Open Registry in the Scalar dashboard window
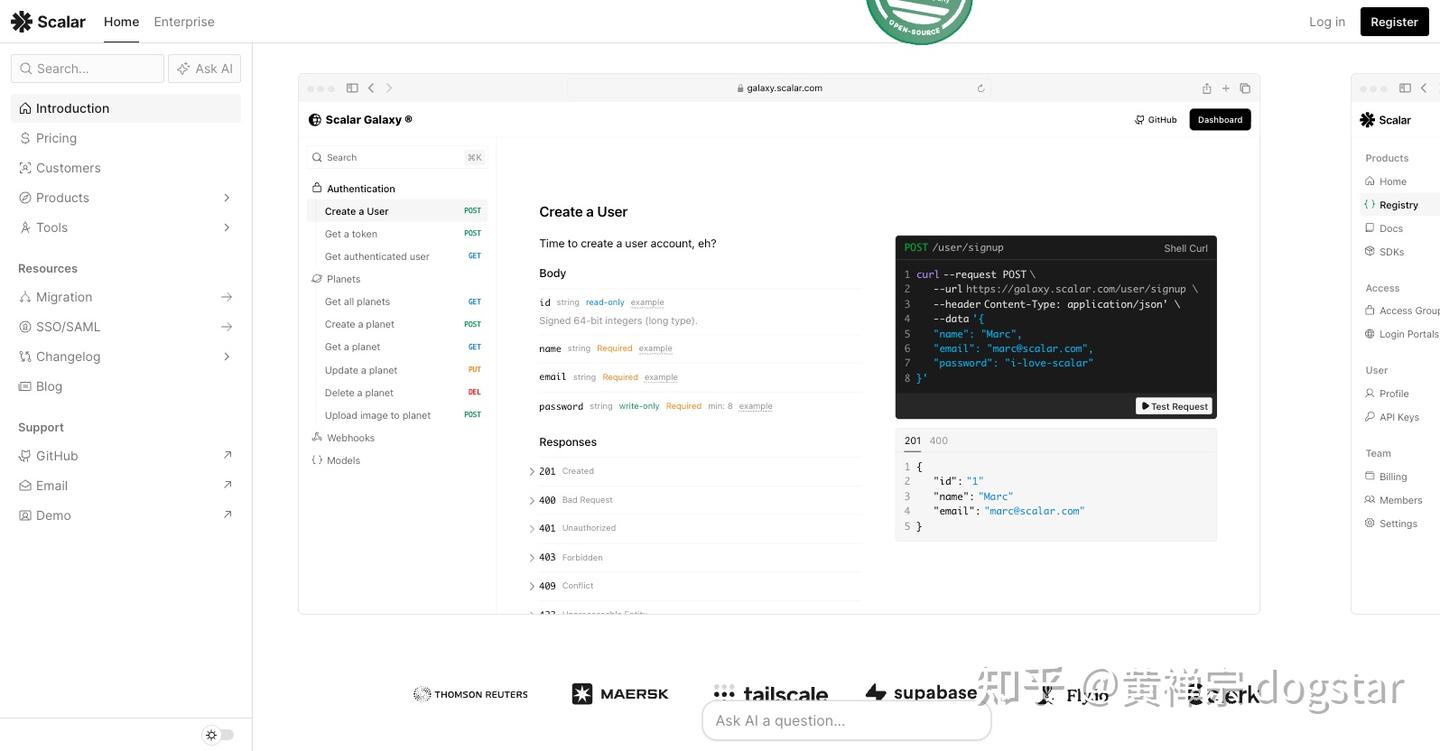This screenshot has height=751, width=1440. point(1398,205)
